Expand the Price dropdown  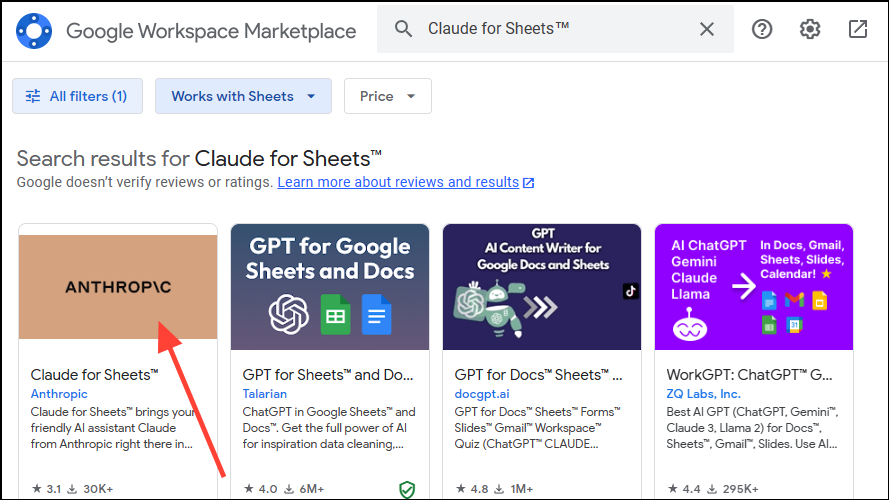point(388,96)
